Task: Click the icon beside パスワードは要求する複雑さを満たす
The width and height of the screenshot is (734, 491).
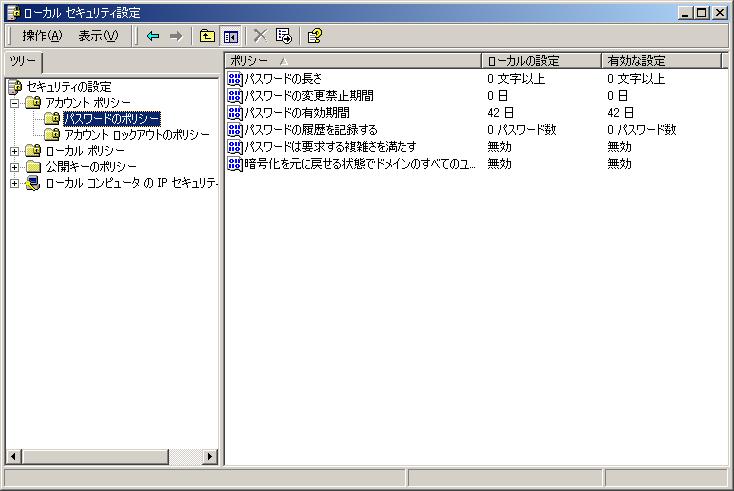Action: pyautogui.click(x=235, y=147)
